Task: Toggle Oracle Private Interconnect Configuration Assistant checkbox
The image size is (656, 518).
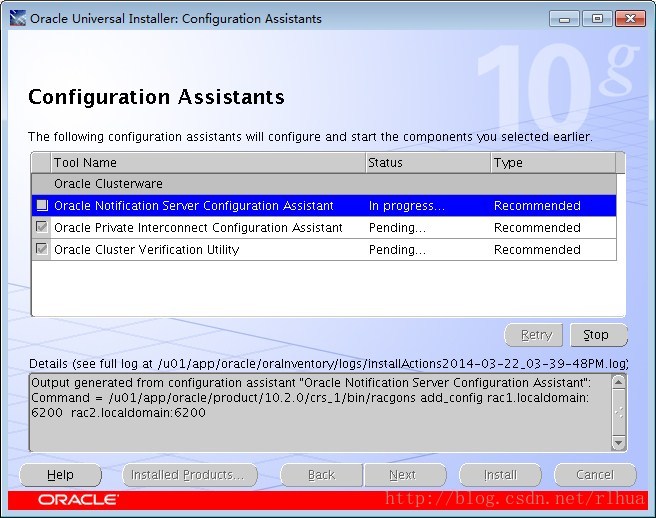Action: coord(42,227)
